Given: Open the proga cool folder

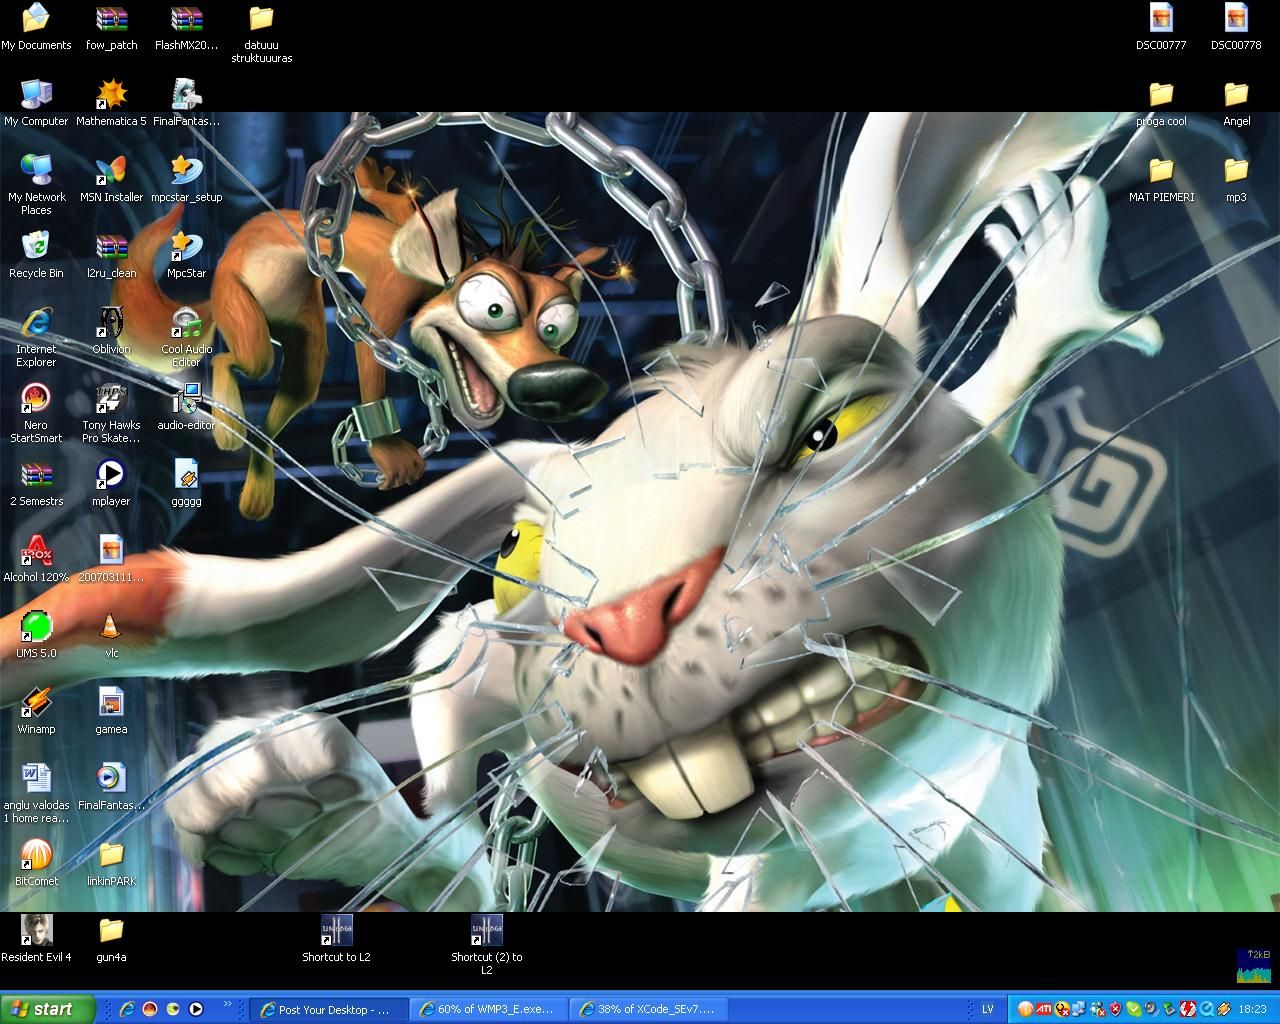Looking at the screenshot, I should (x=1161, y=103).
